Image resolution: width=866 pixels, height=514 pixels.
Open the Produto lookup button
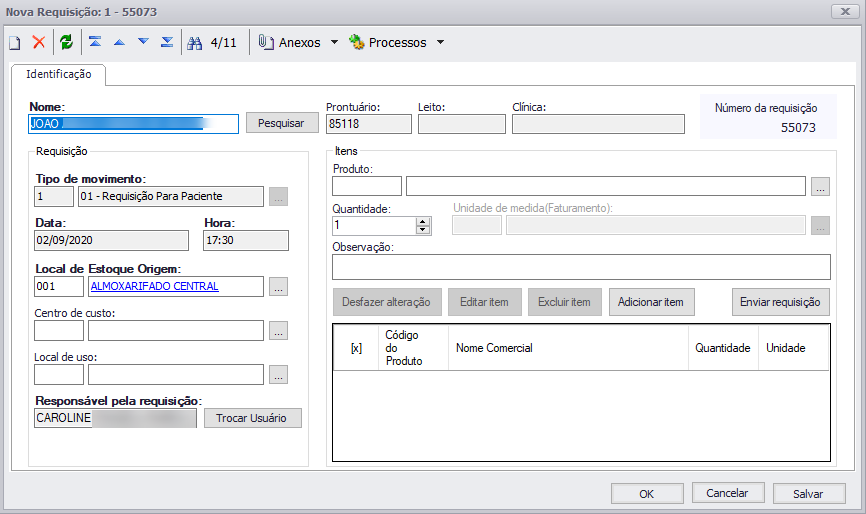pos(820,187)
